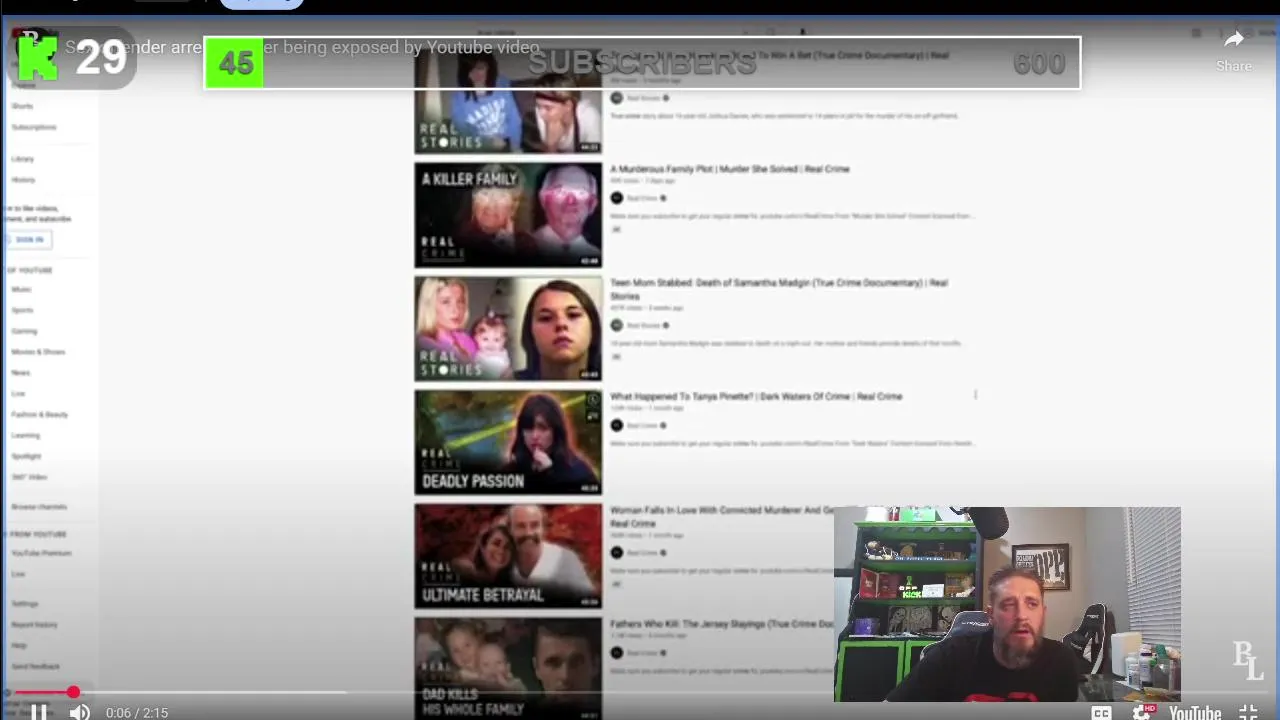Viewport: 1280px width, 720px height.
Task: Open Gaming in the sidebar list
Action: [x=24, y=331]
